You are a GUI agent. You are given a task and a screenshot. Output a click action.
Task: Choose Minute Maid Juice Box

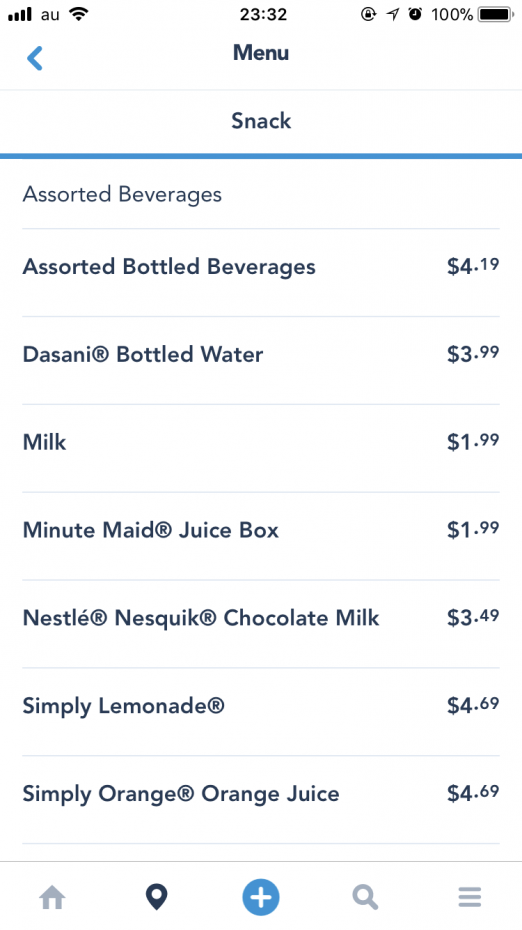click(261, 536)
